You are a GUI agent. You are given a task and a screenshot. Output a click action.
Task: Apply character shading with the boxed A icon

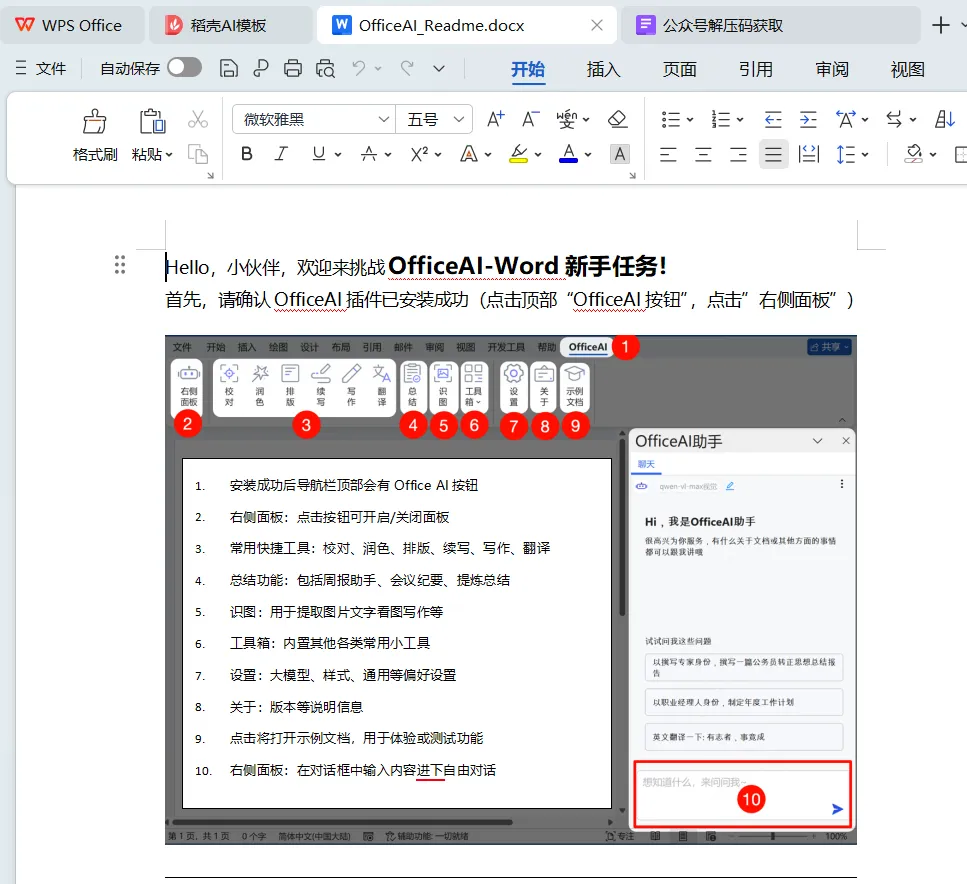point(620,154)
